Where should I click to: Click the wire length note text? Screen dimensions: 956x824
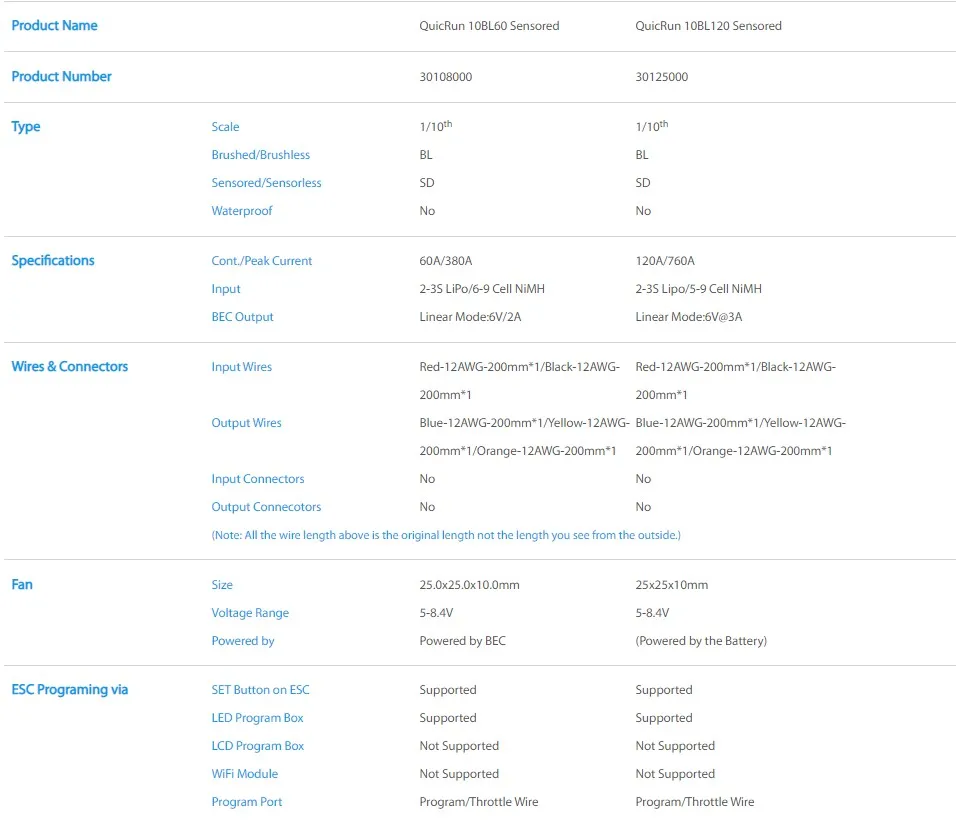[446, 536]
